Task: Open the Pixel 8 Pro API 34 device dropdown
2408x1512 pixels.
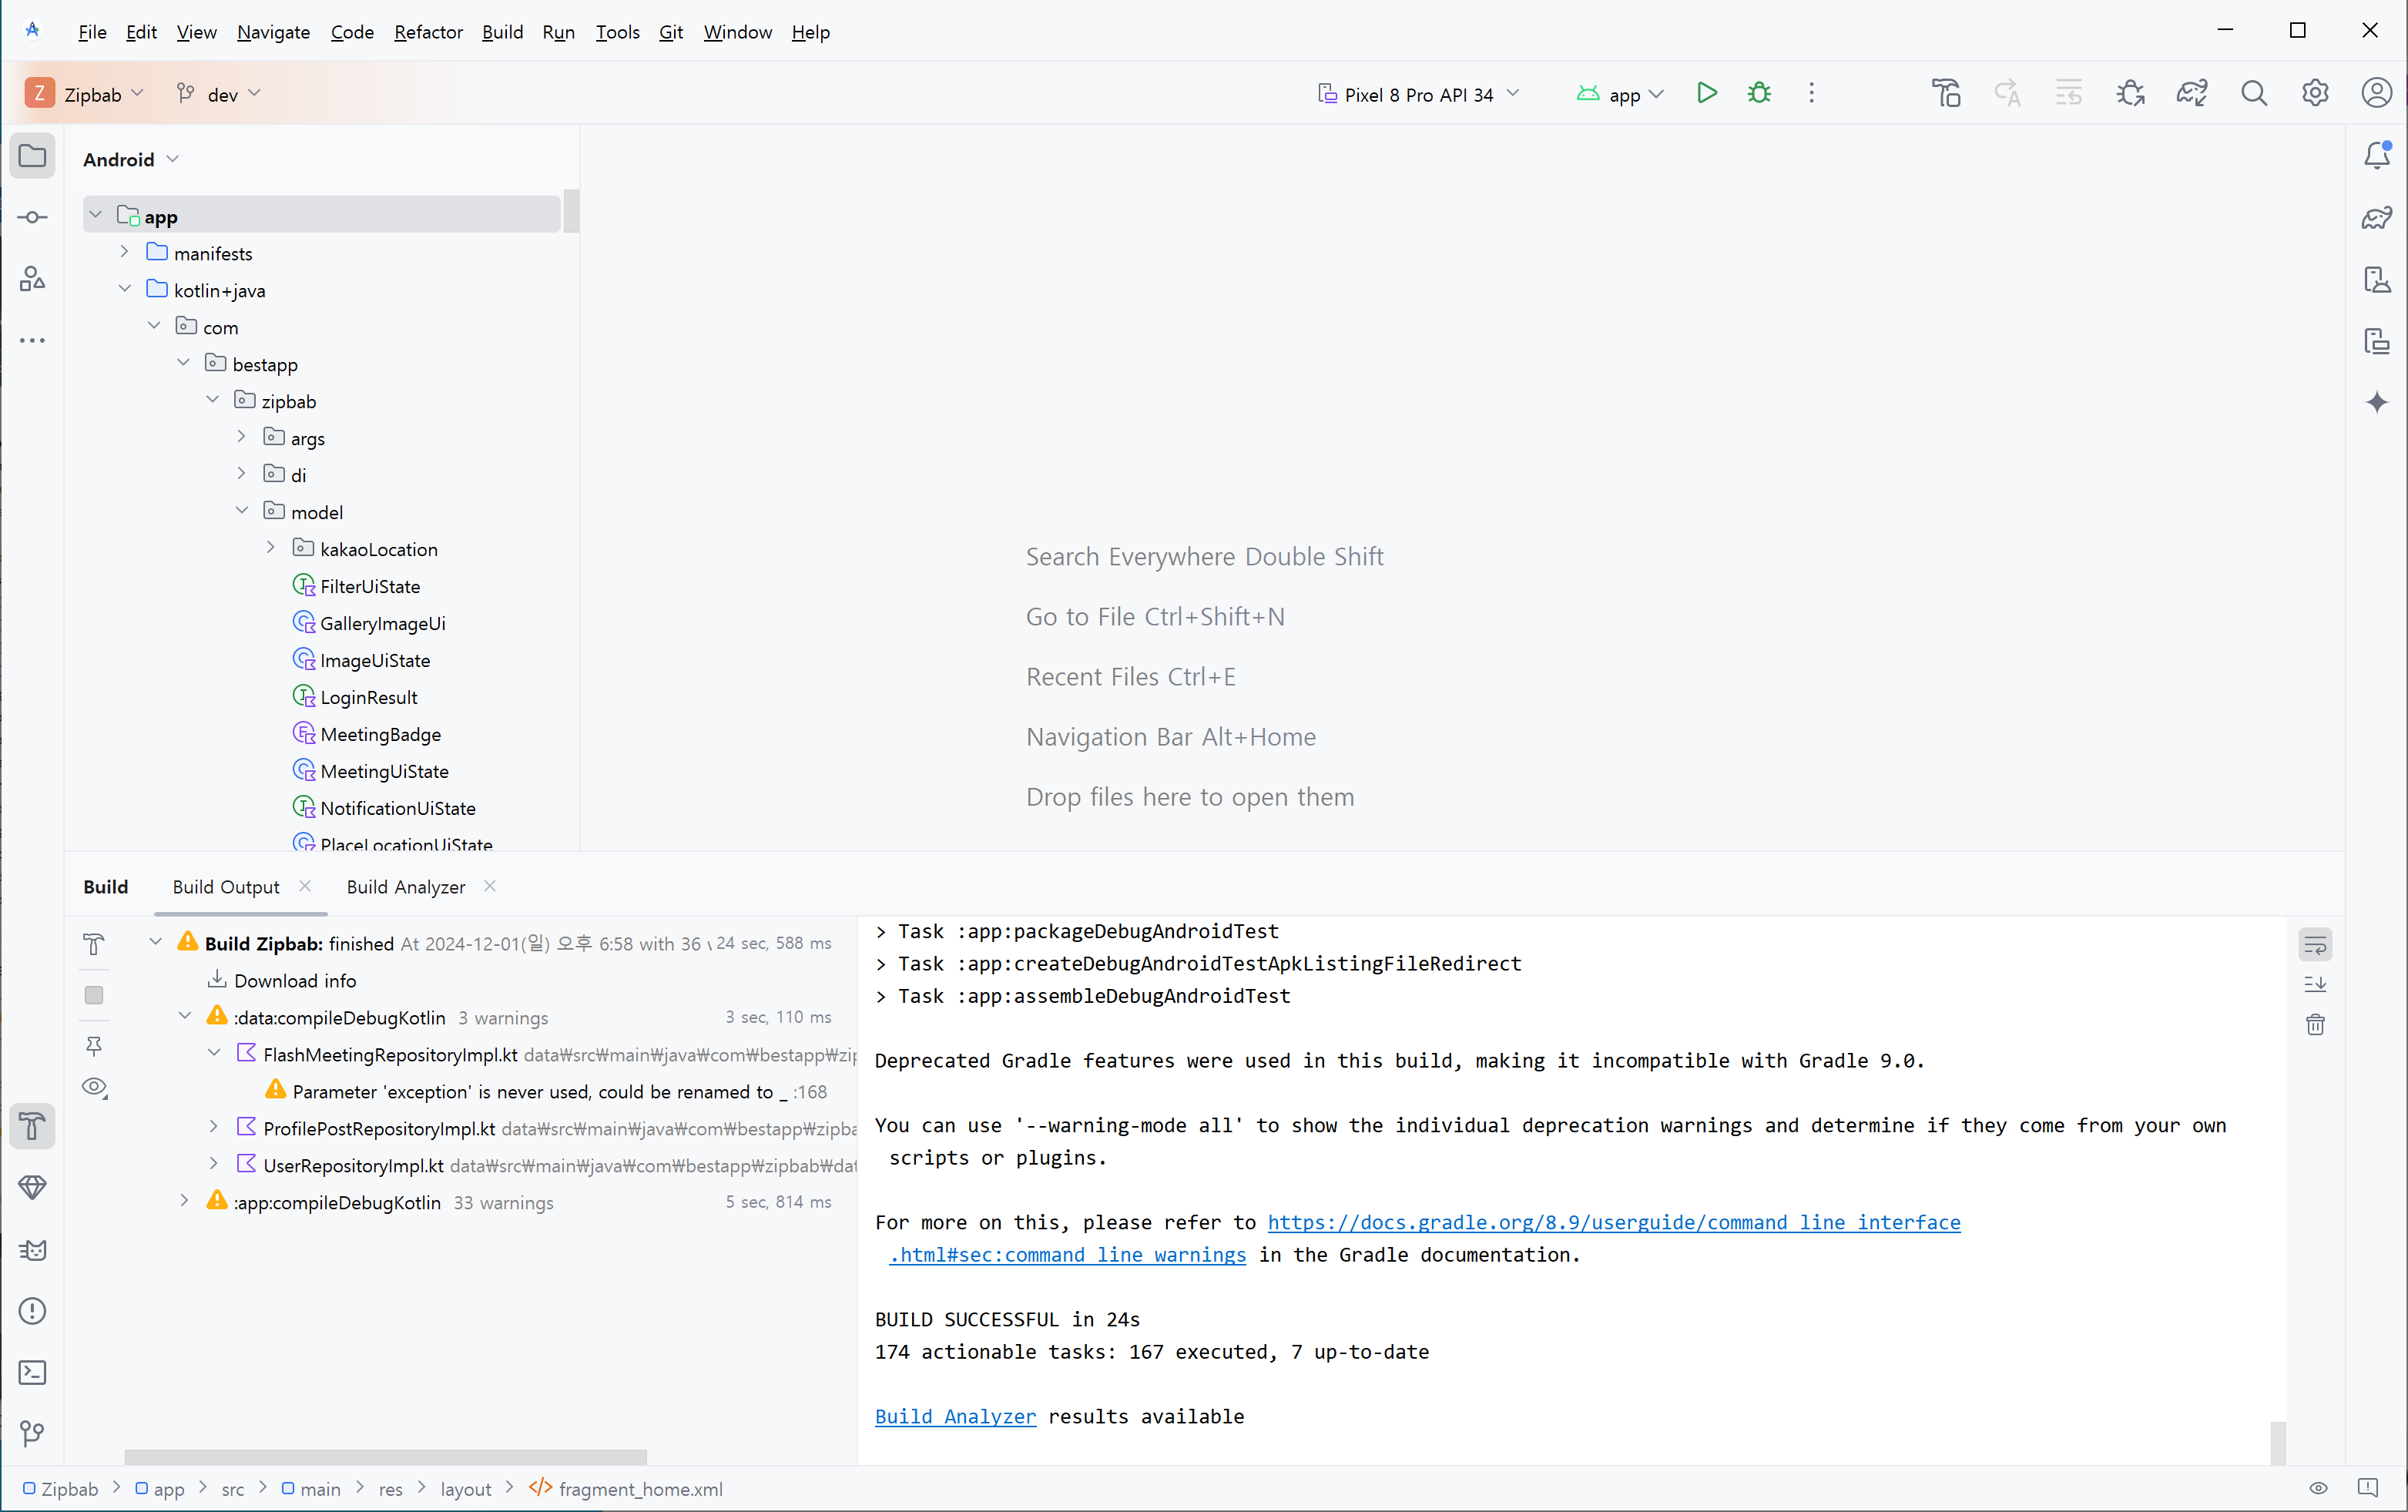Action: 1418,94
